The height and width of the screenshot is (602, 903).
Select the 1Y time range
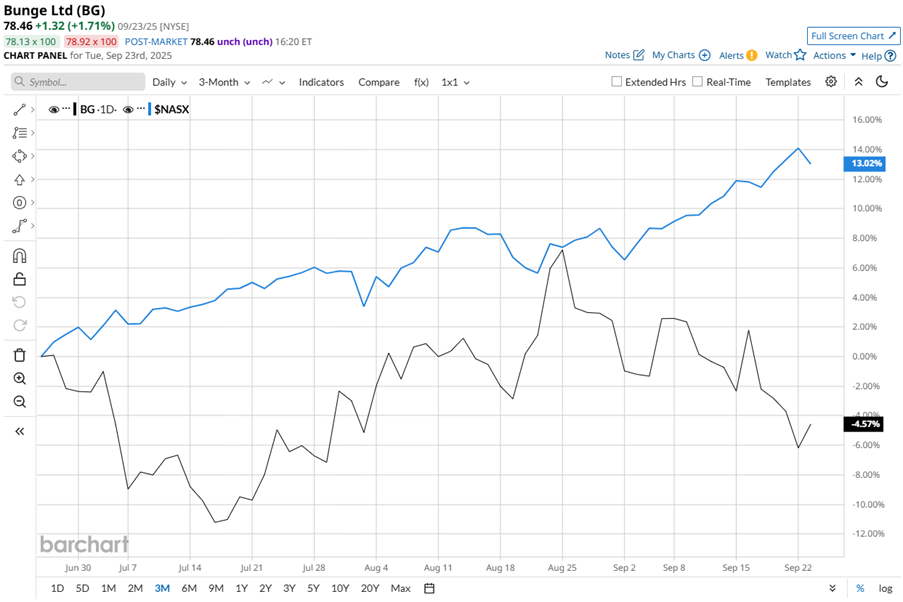[241, 588]
